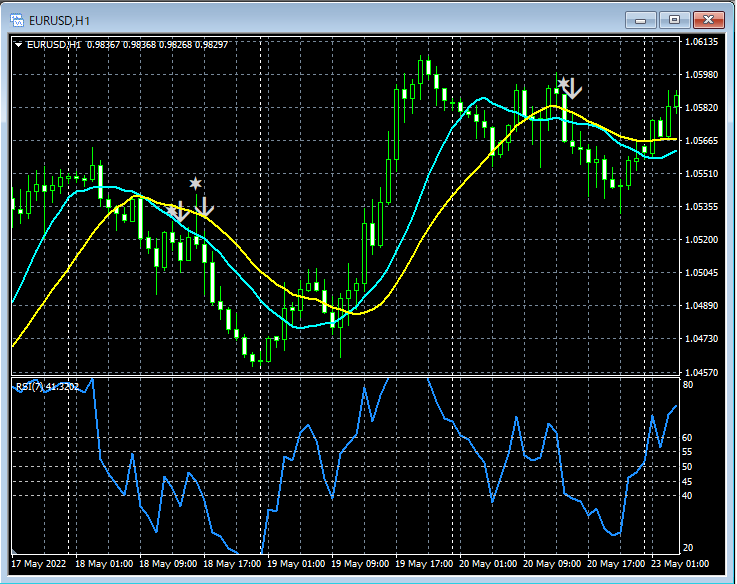Click the 19 May 17:00 time label
This screenshot has height=584, width=737.
424,563
